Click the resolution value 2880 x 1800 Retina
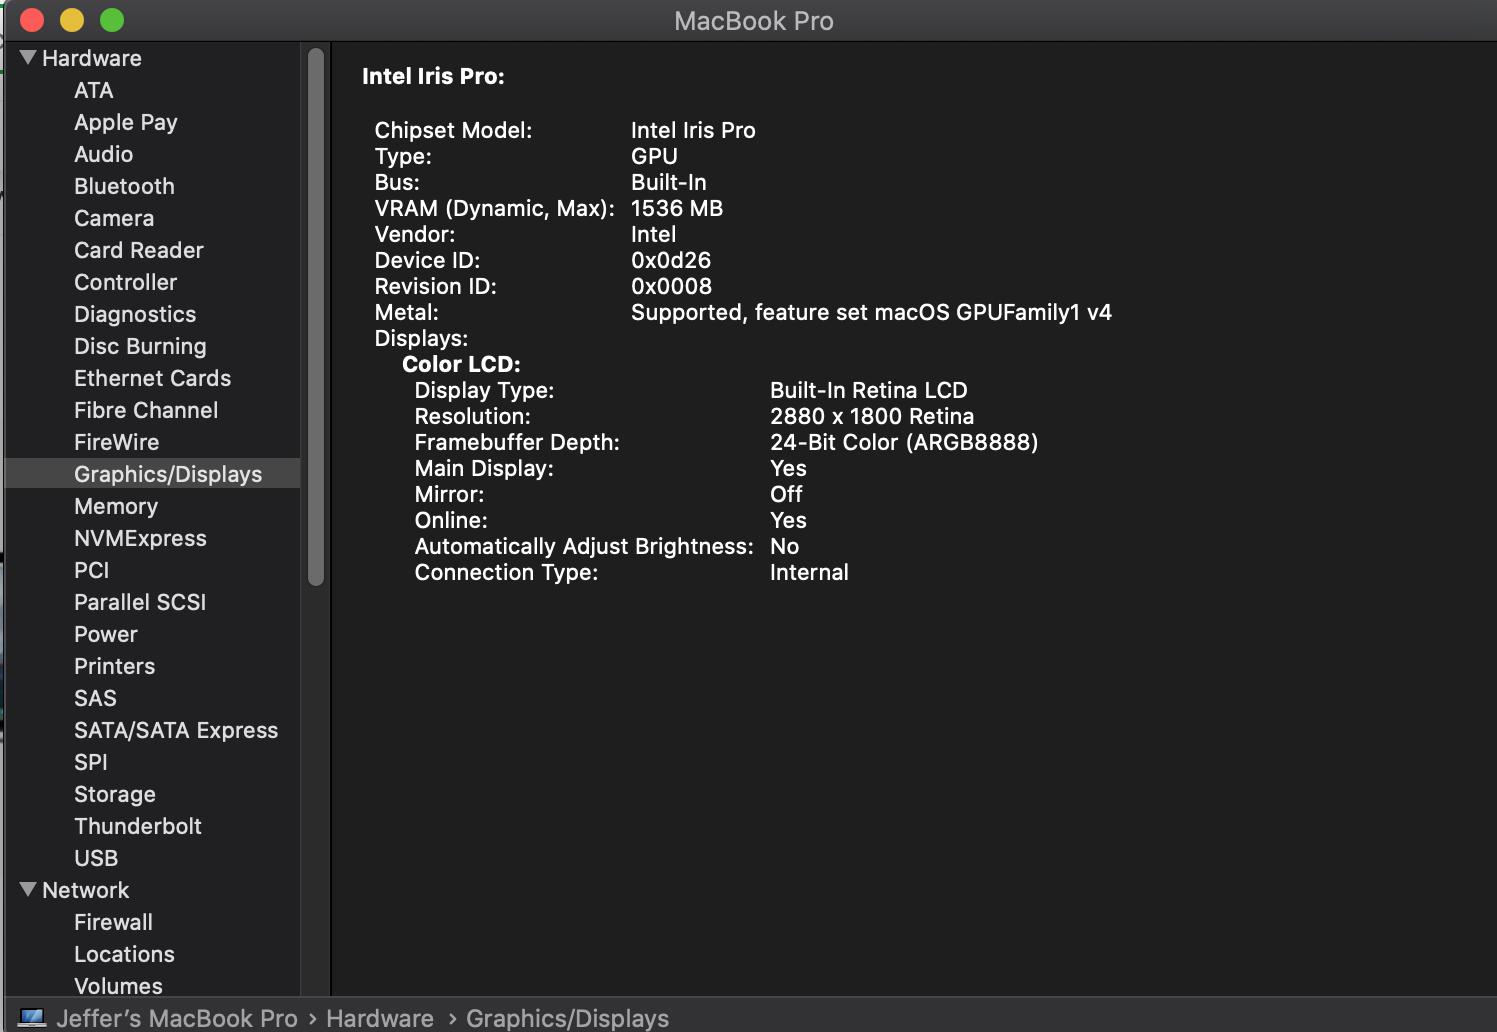This screenshot has width=1497, height=1032. 872,416
